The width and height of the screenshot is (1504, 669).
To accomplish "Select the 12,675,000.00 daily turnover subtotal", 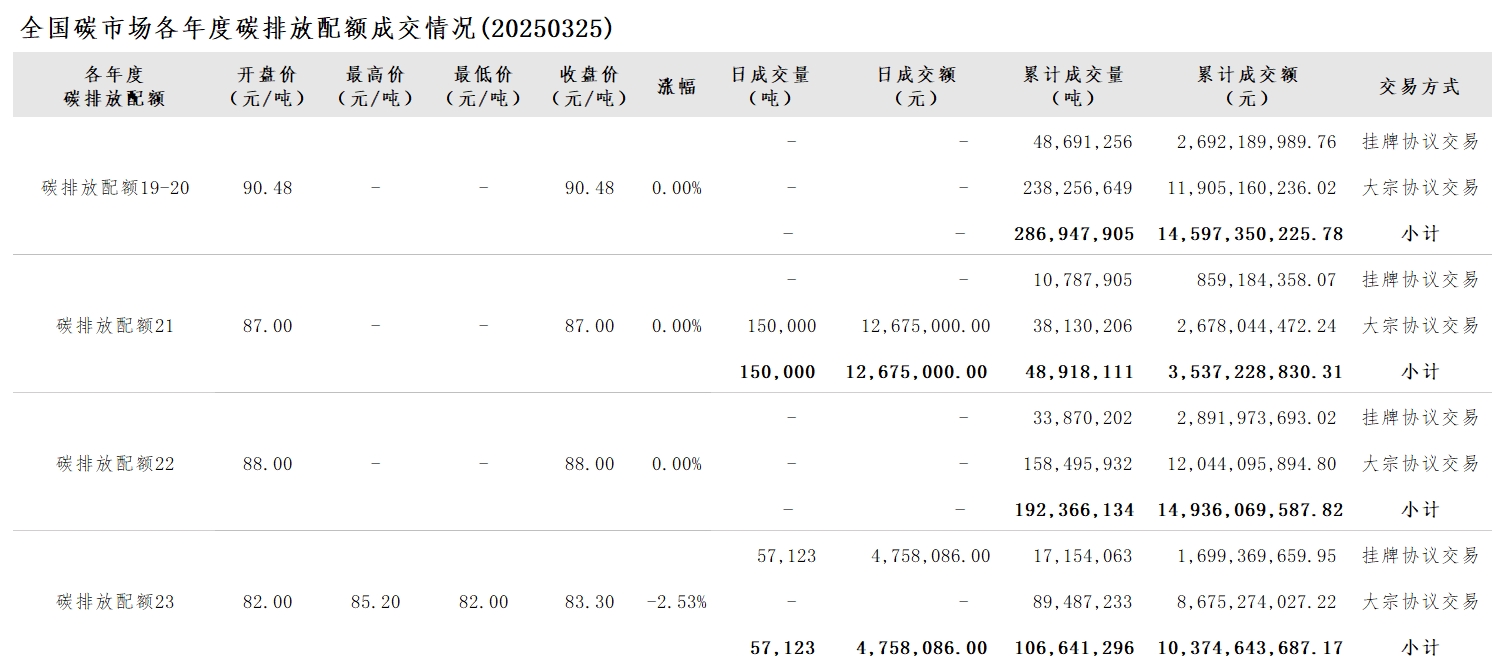I will [x=916, y=372].
